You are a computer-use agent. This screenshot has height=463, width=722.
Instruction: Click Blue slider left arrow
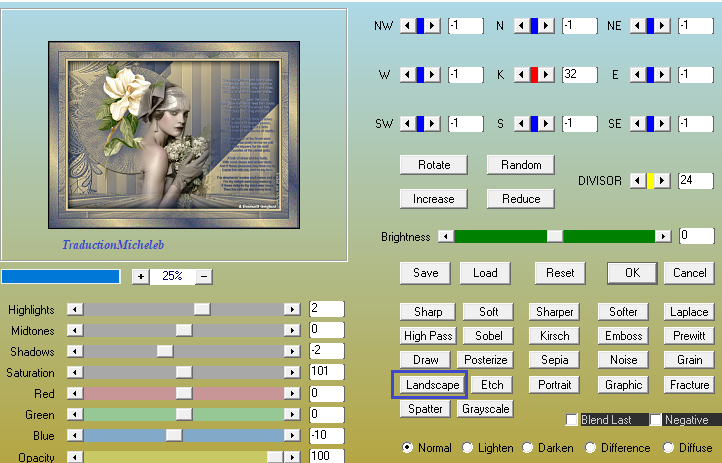(75, 435)
